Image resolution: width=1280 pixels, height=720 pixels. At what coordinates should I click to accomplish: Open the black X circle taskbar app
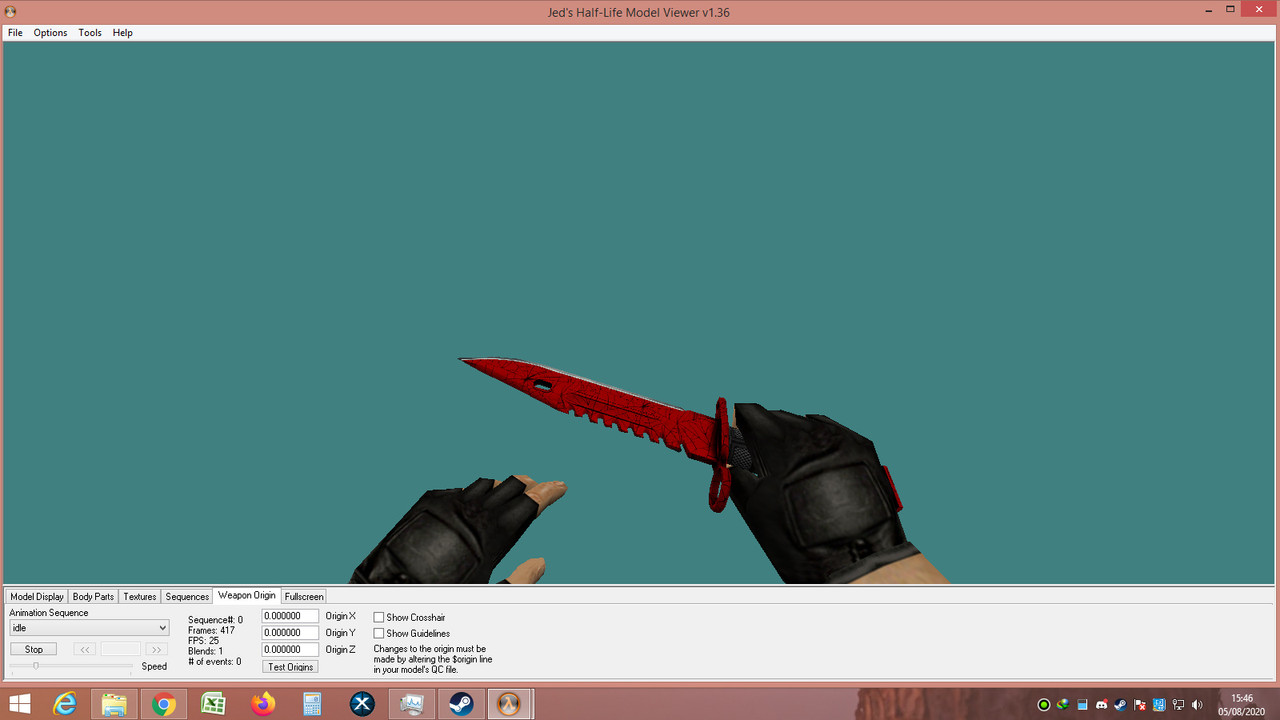[362, 704]
